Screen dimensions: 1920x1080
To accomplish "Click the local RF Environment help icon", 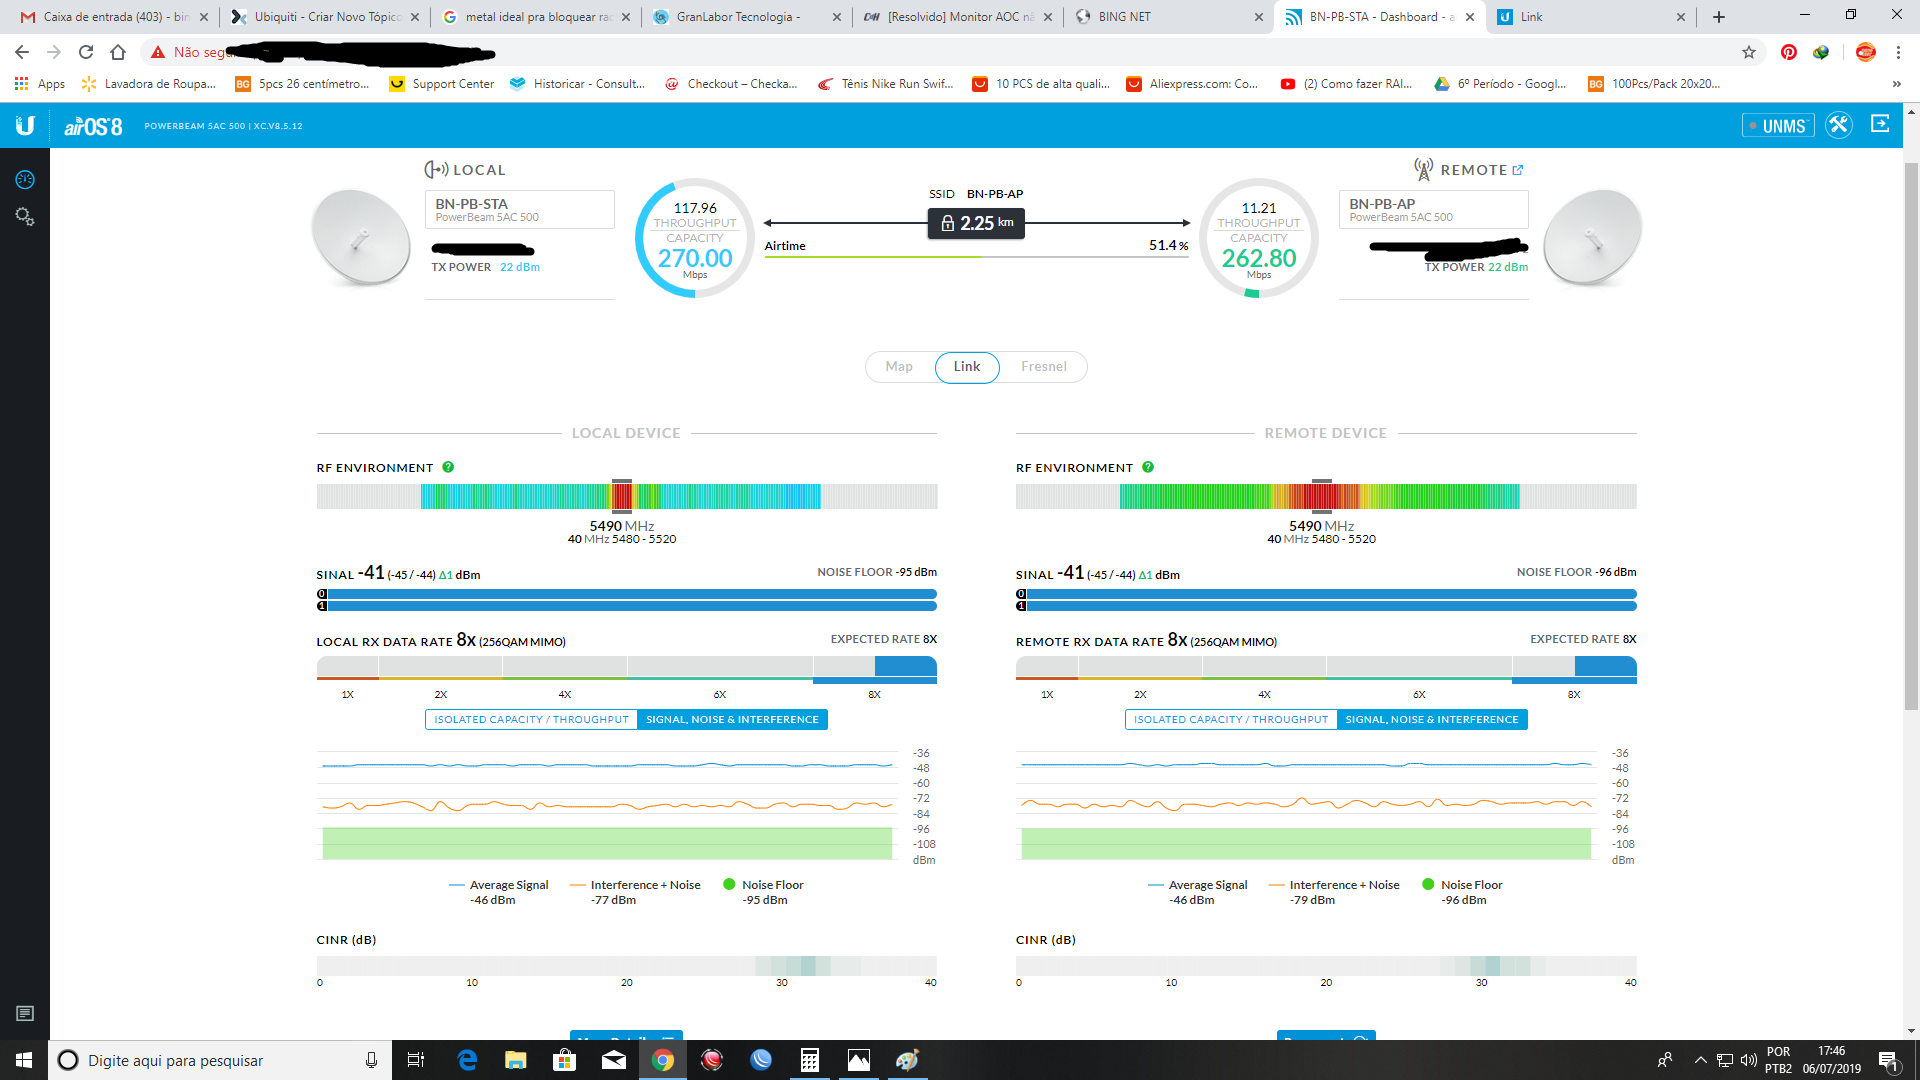I will [x=448, y=467].
